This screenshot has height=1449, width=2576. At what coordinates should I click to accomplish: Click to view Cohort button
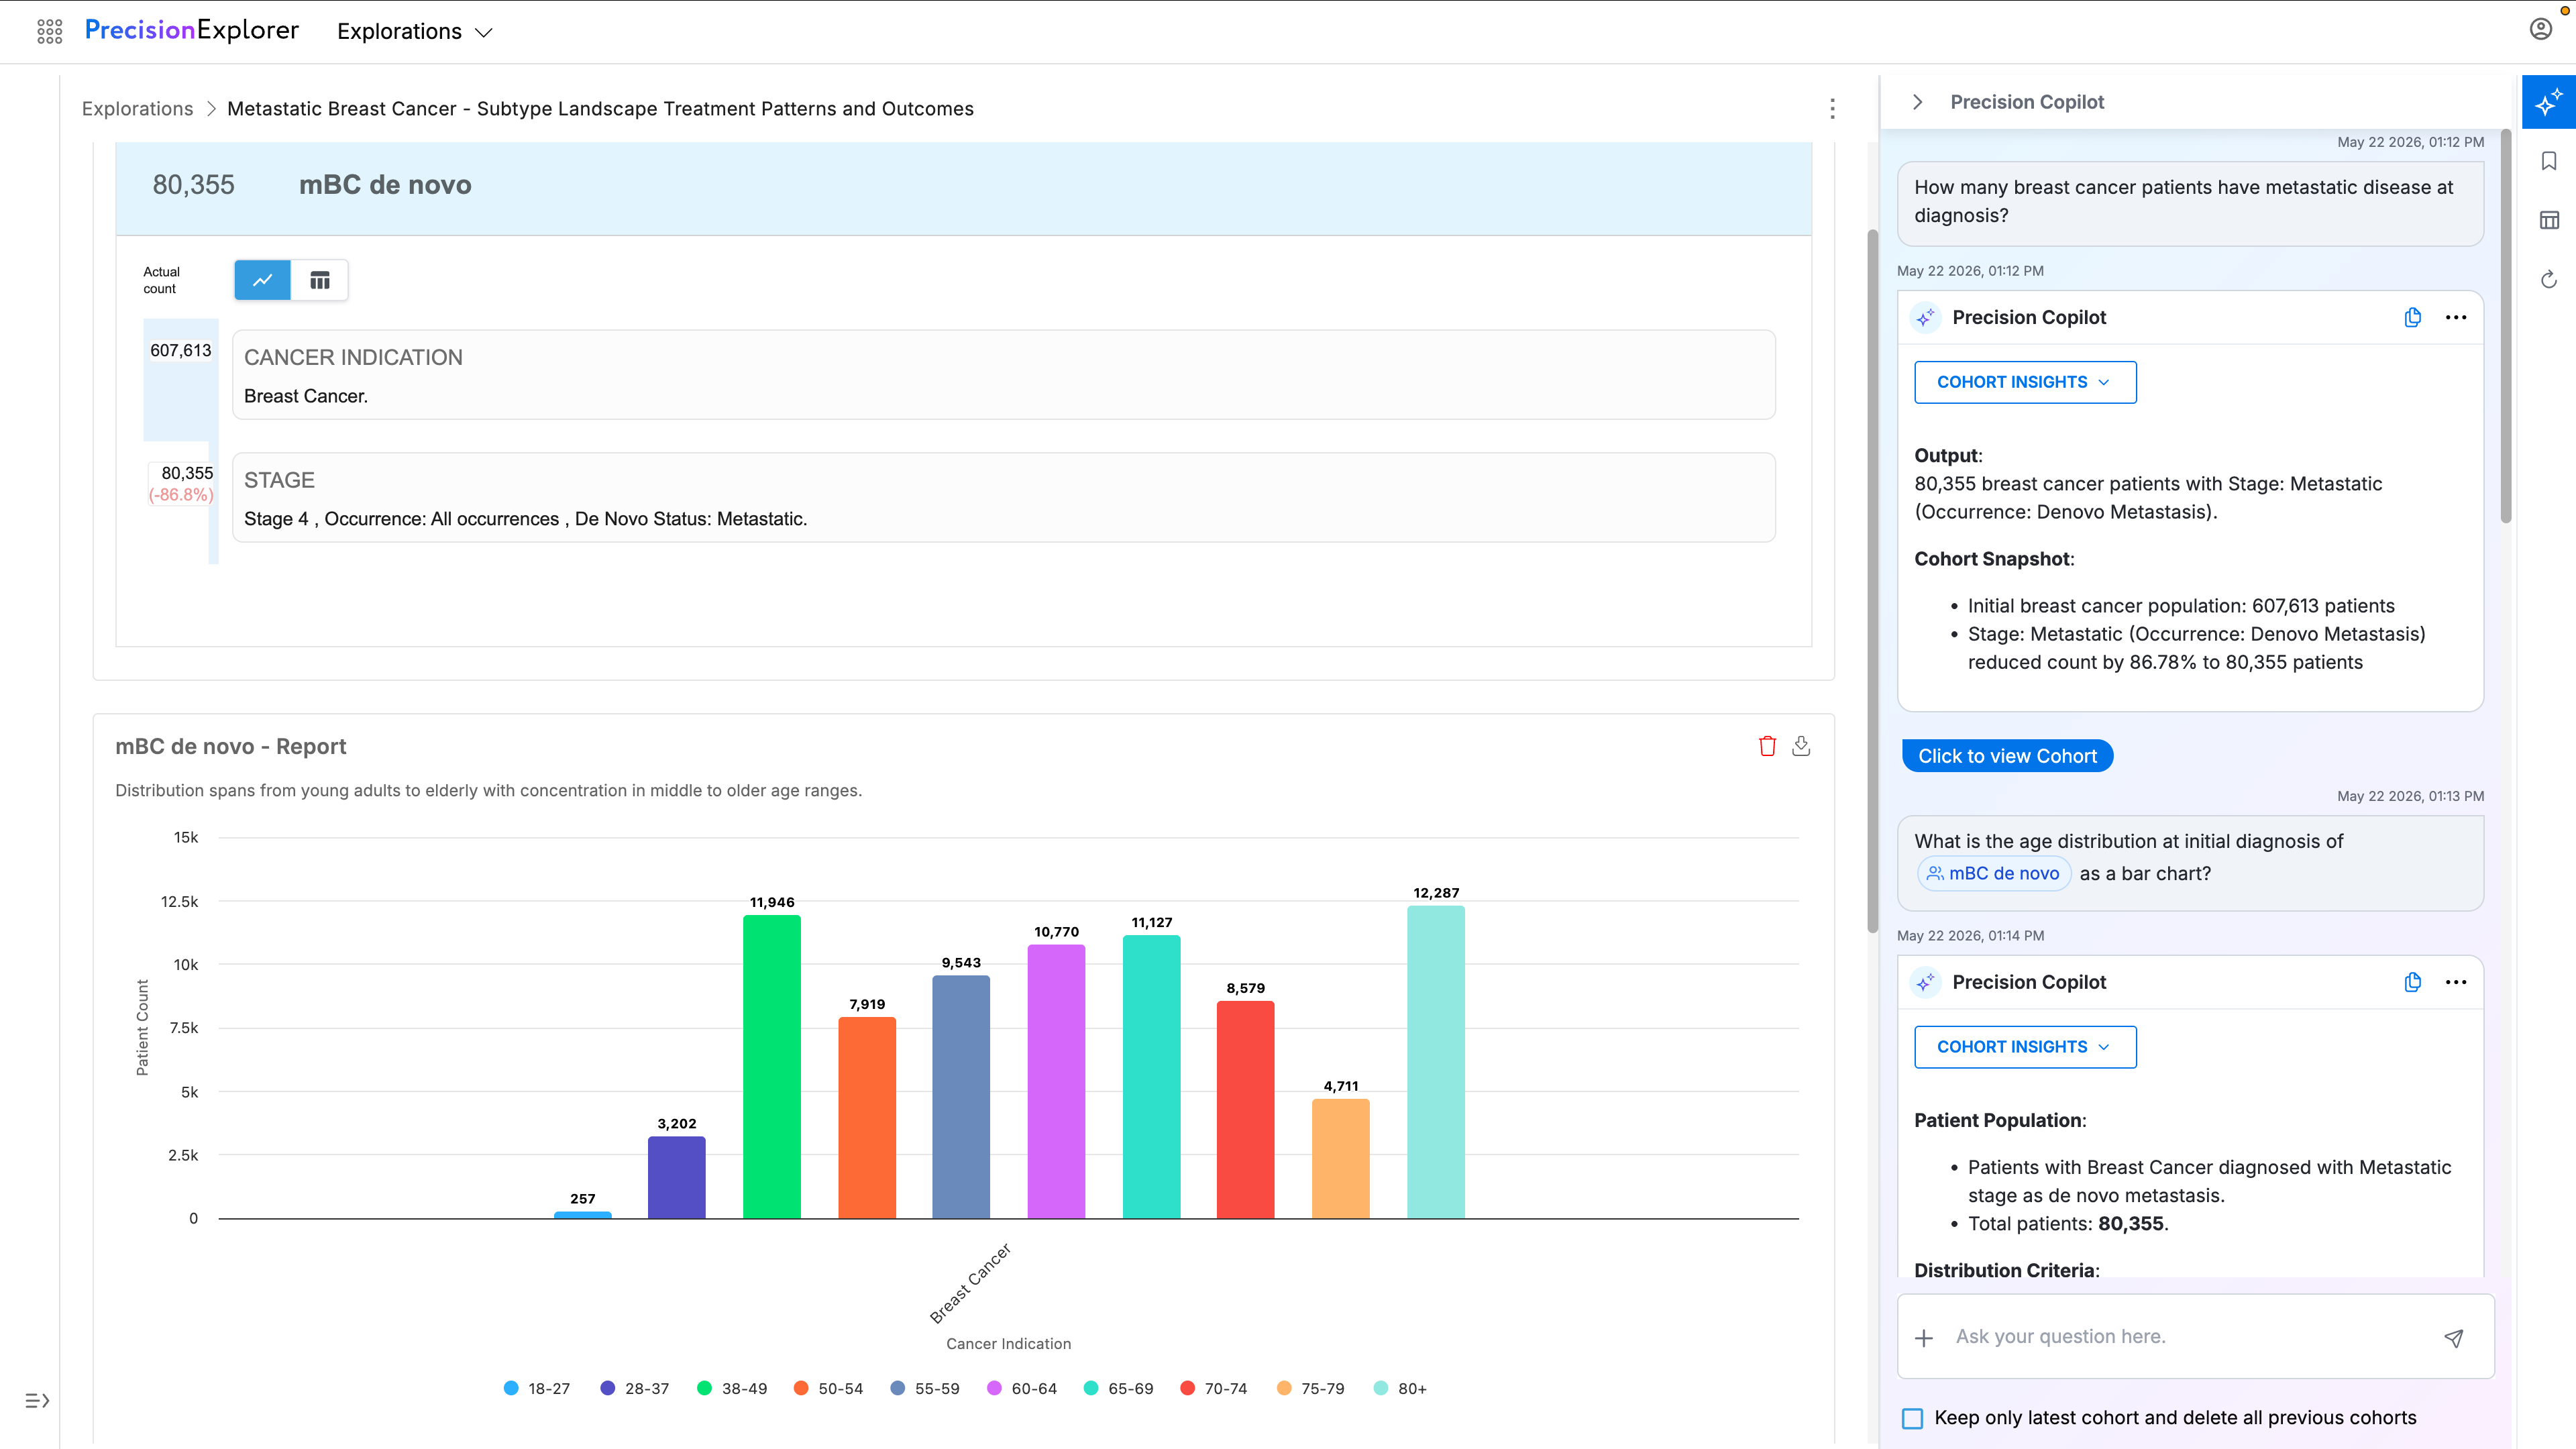tap(2007, 756)
